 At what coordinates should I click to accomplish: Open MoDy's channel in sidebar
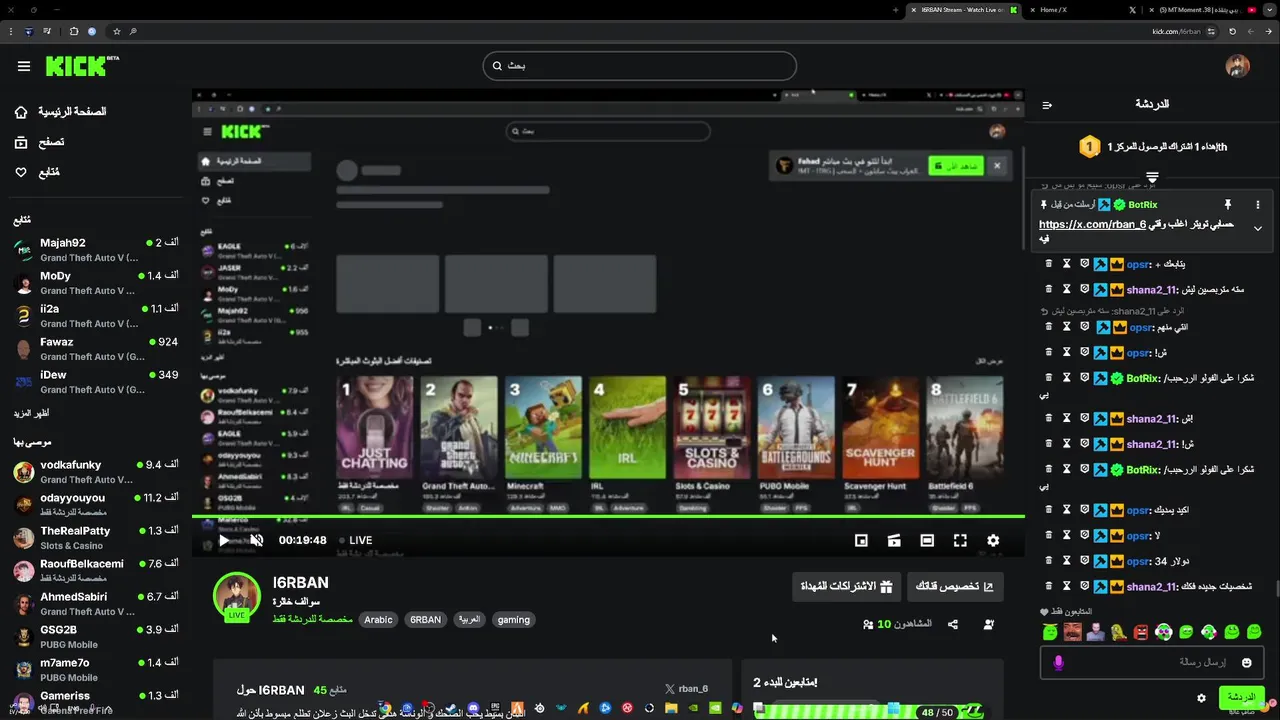[96, 282]
